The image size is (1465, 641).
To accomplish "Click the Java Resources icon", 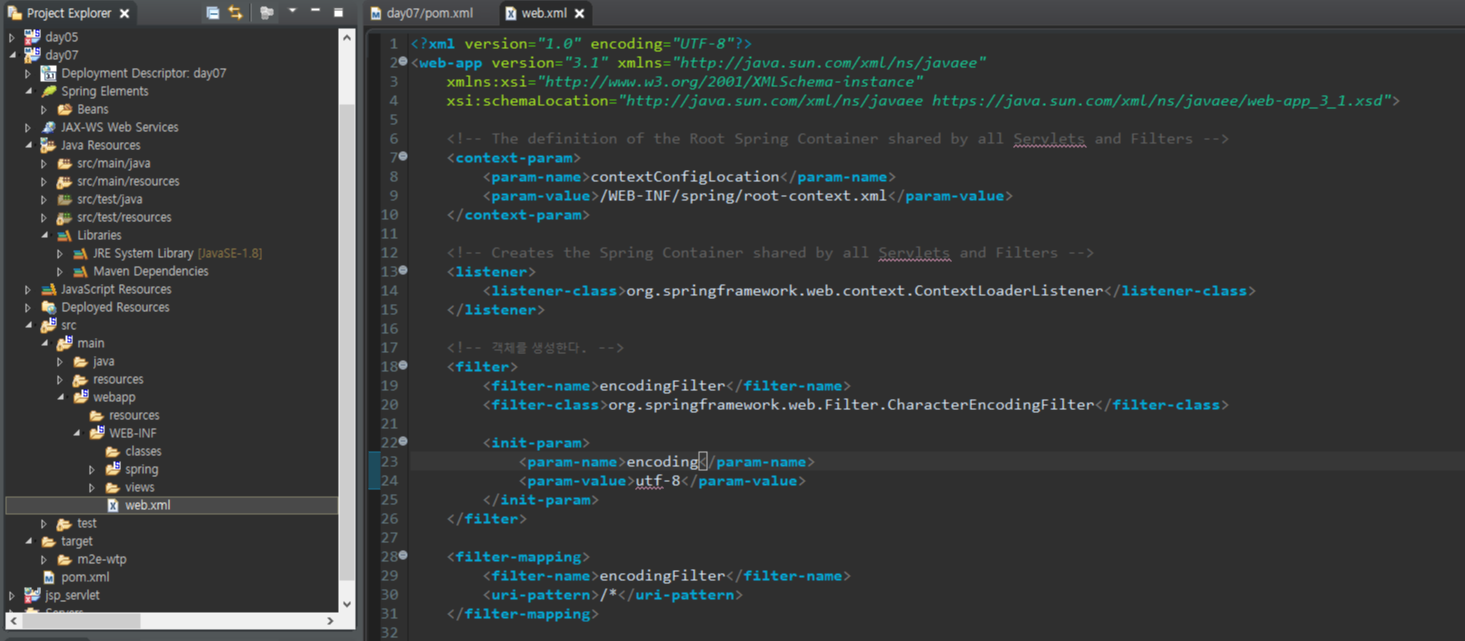I will pos(48,145).
